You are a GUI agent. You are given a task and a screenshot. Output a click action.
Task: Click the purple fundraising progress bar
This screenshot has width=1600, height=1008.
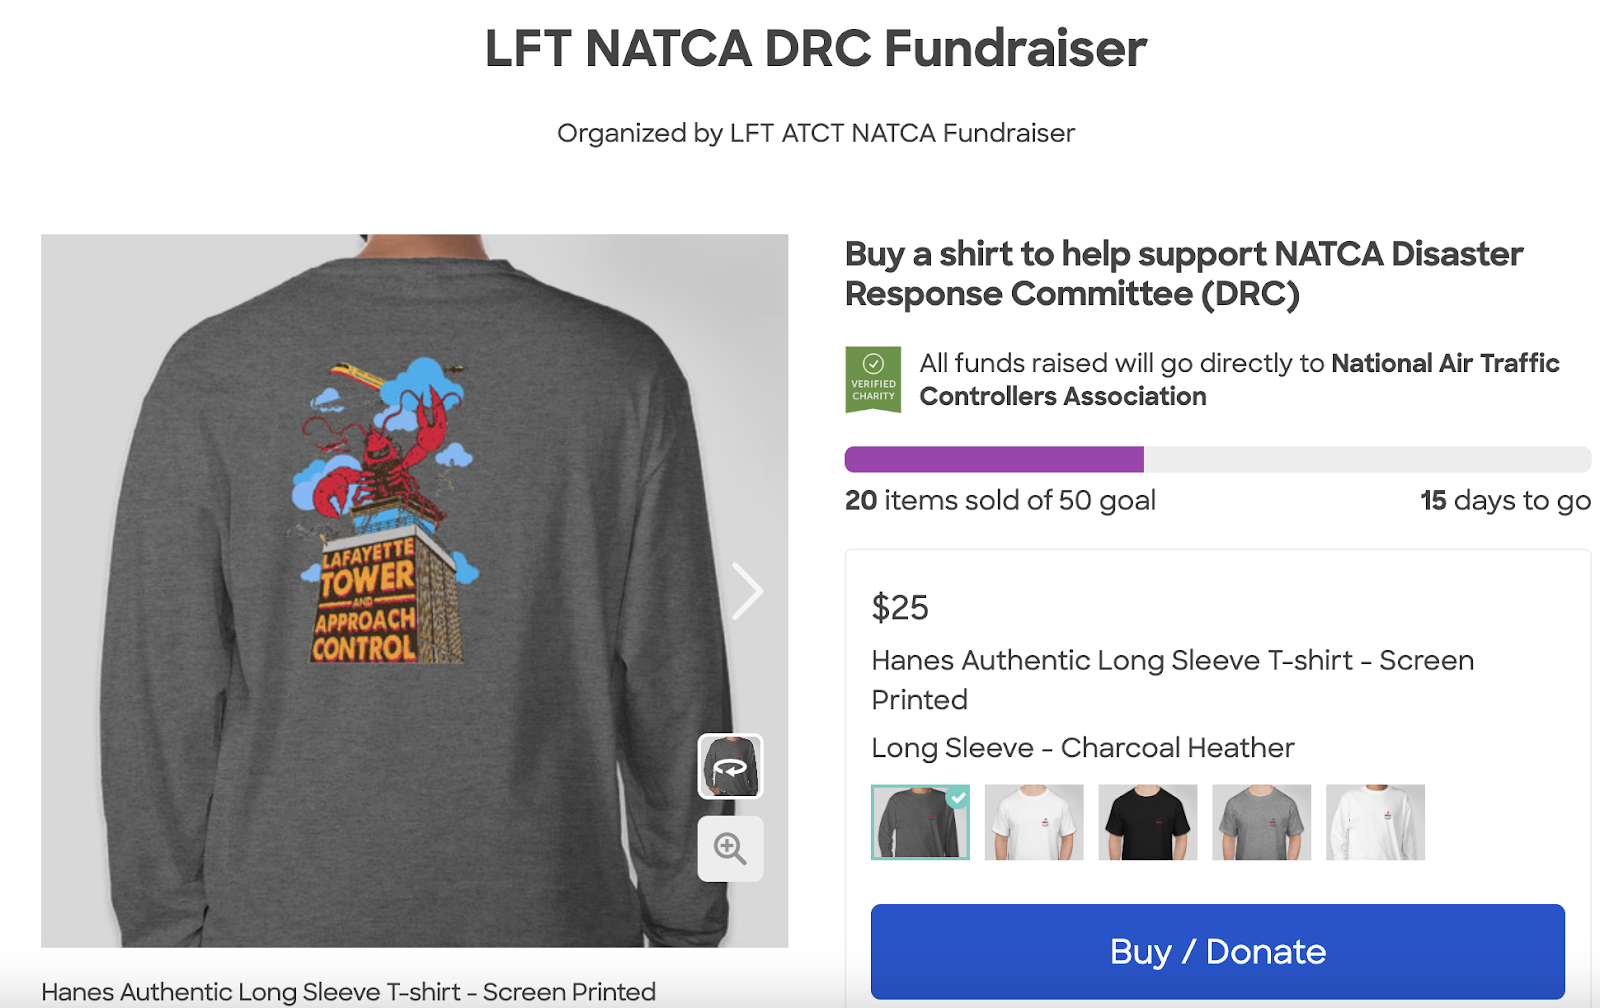(x=994, y=459)
